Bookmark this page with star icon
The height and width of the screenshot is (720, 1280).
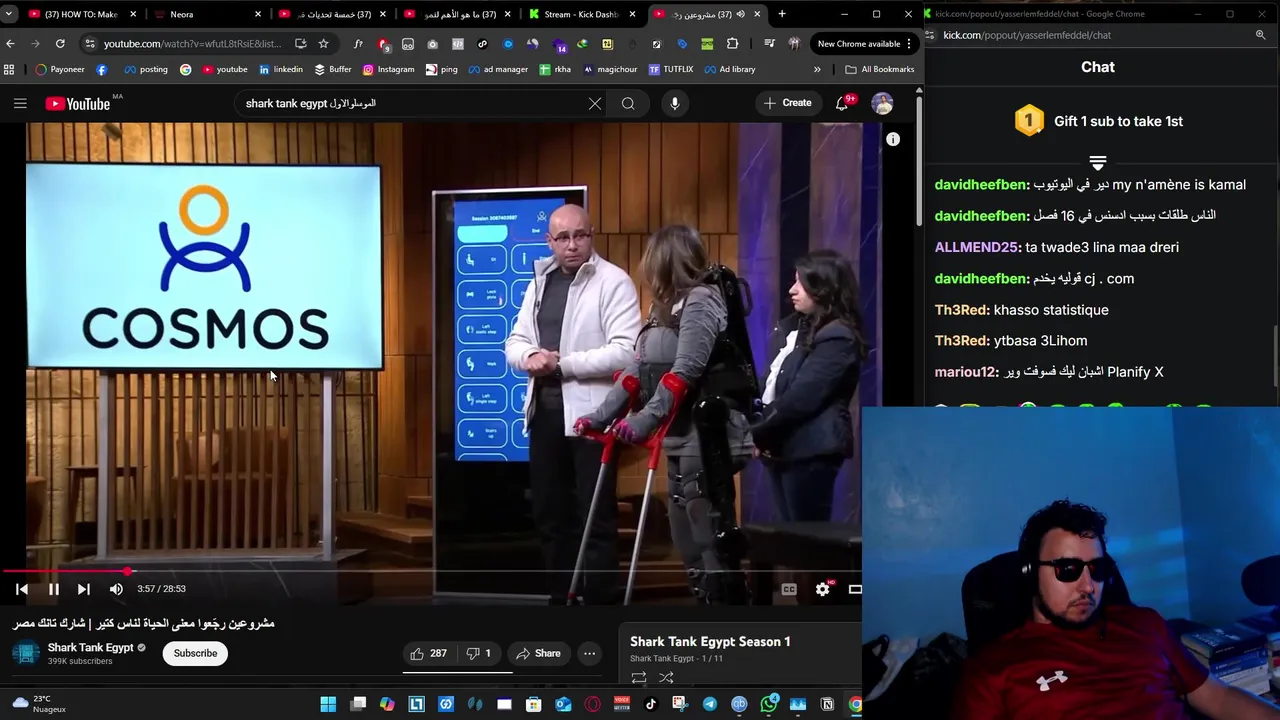(x=323, y=44)
